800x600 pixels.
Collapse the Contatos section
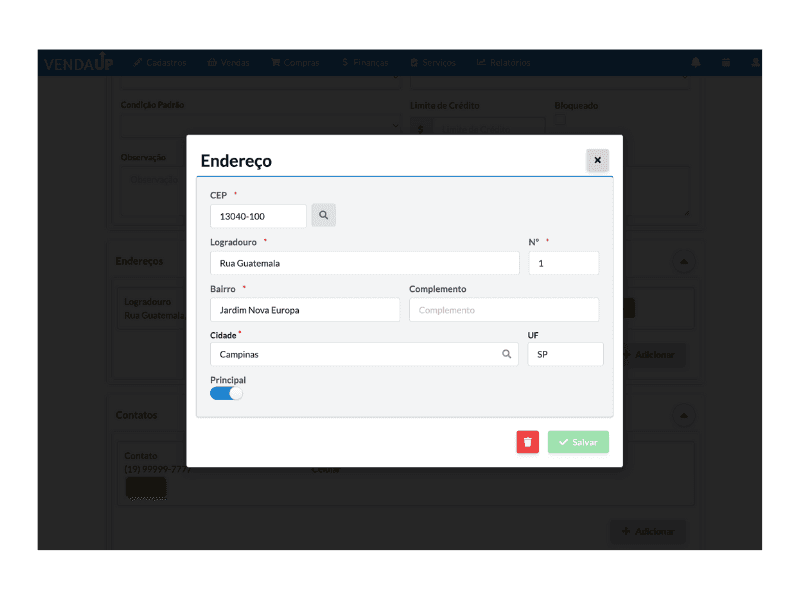(684, 414)
